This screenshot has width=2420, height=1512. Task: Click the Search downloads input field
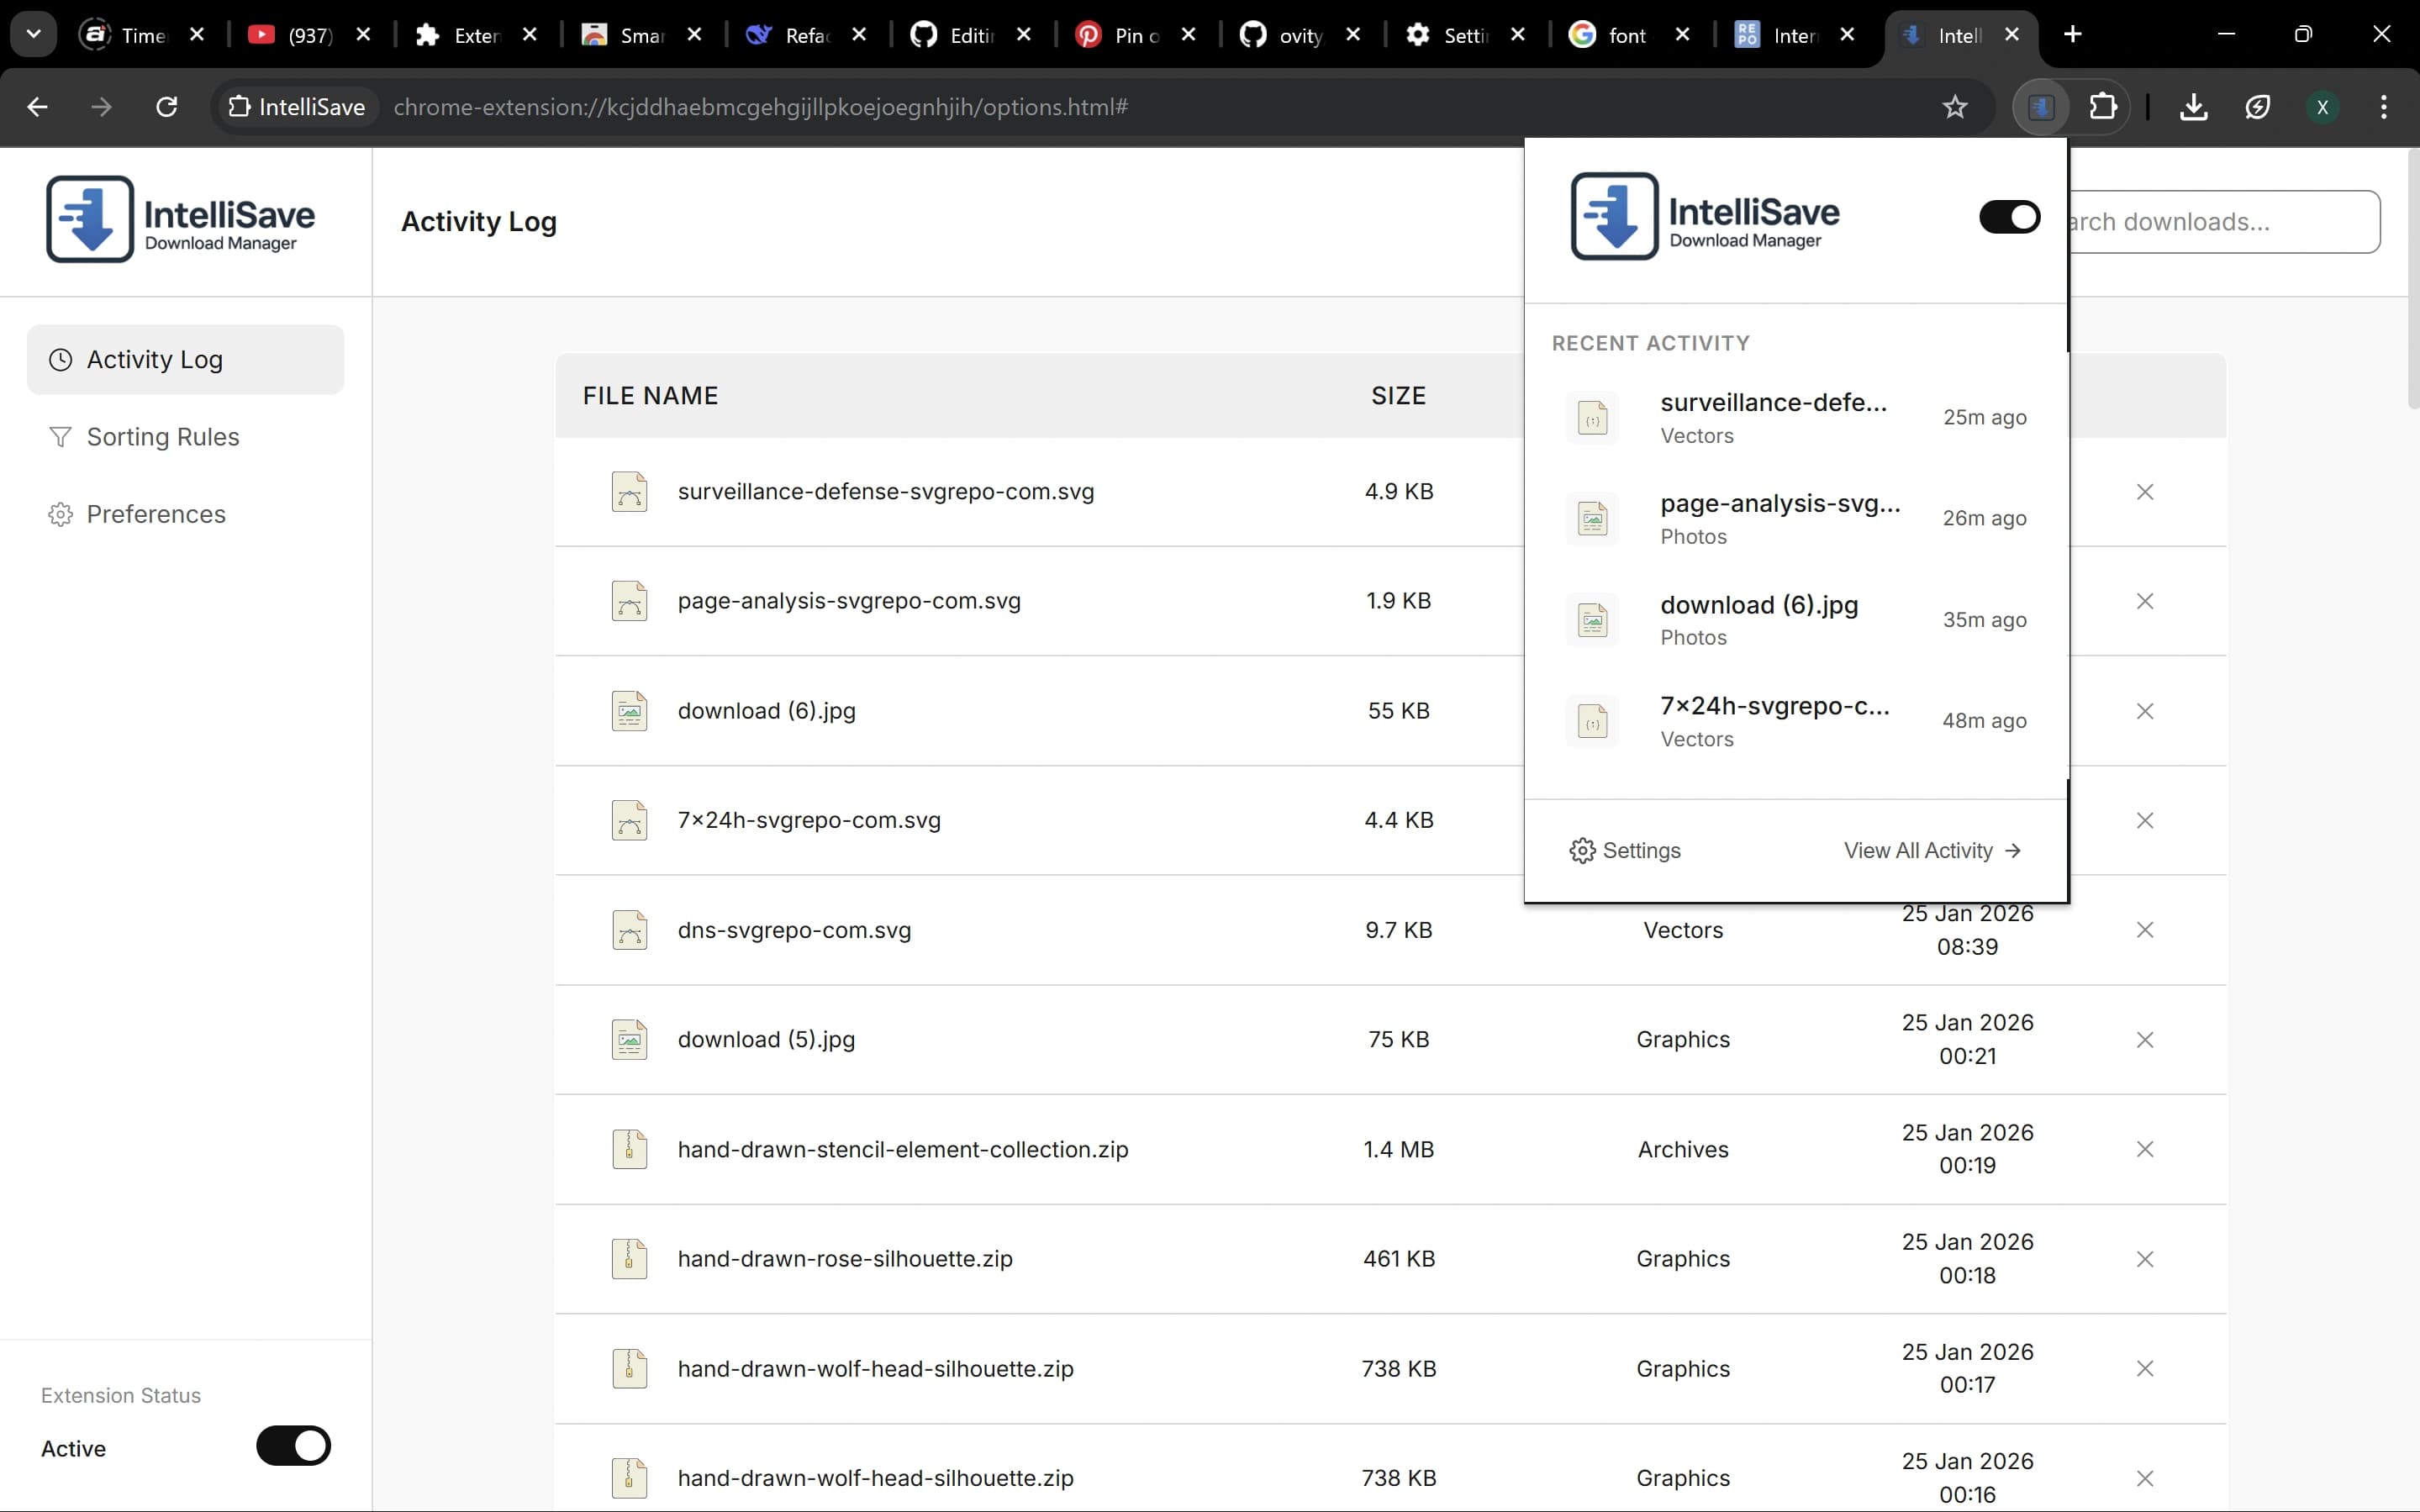2224,222
